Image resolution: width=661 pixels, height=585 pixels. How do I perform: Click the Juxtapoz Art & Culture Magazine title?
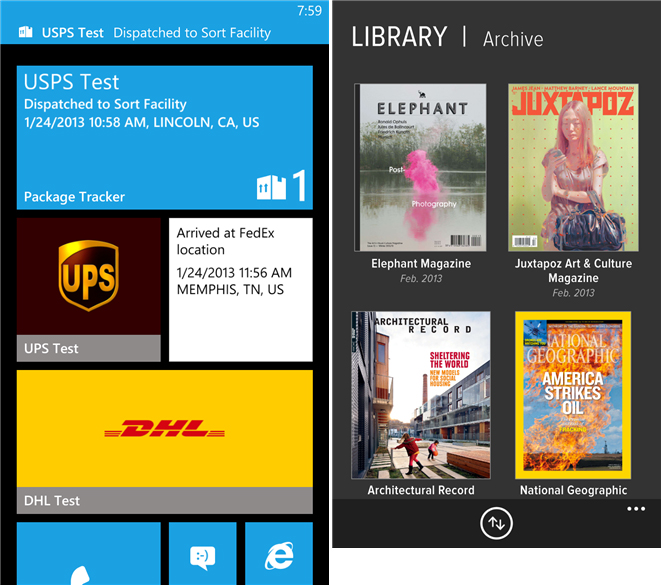click(x=573, y=271)
